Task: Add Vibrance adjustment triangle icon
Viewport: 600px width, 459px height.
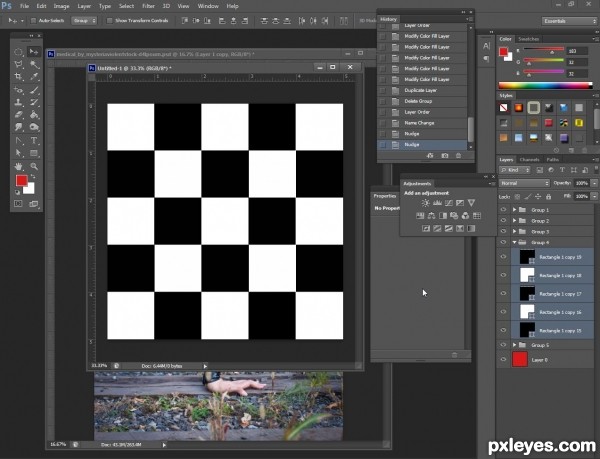Action: click(471, 203)
